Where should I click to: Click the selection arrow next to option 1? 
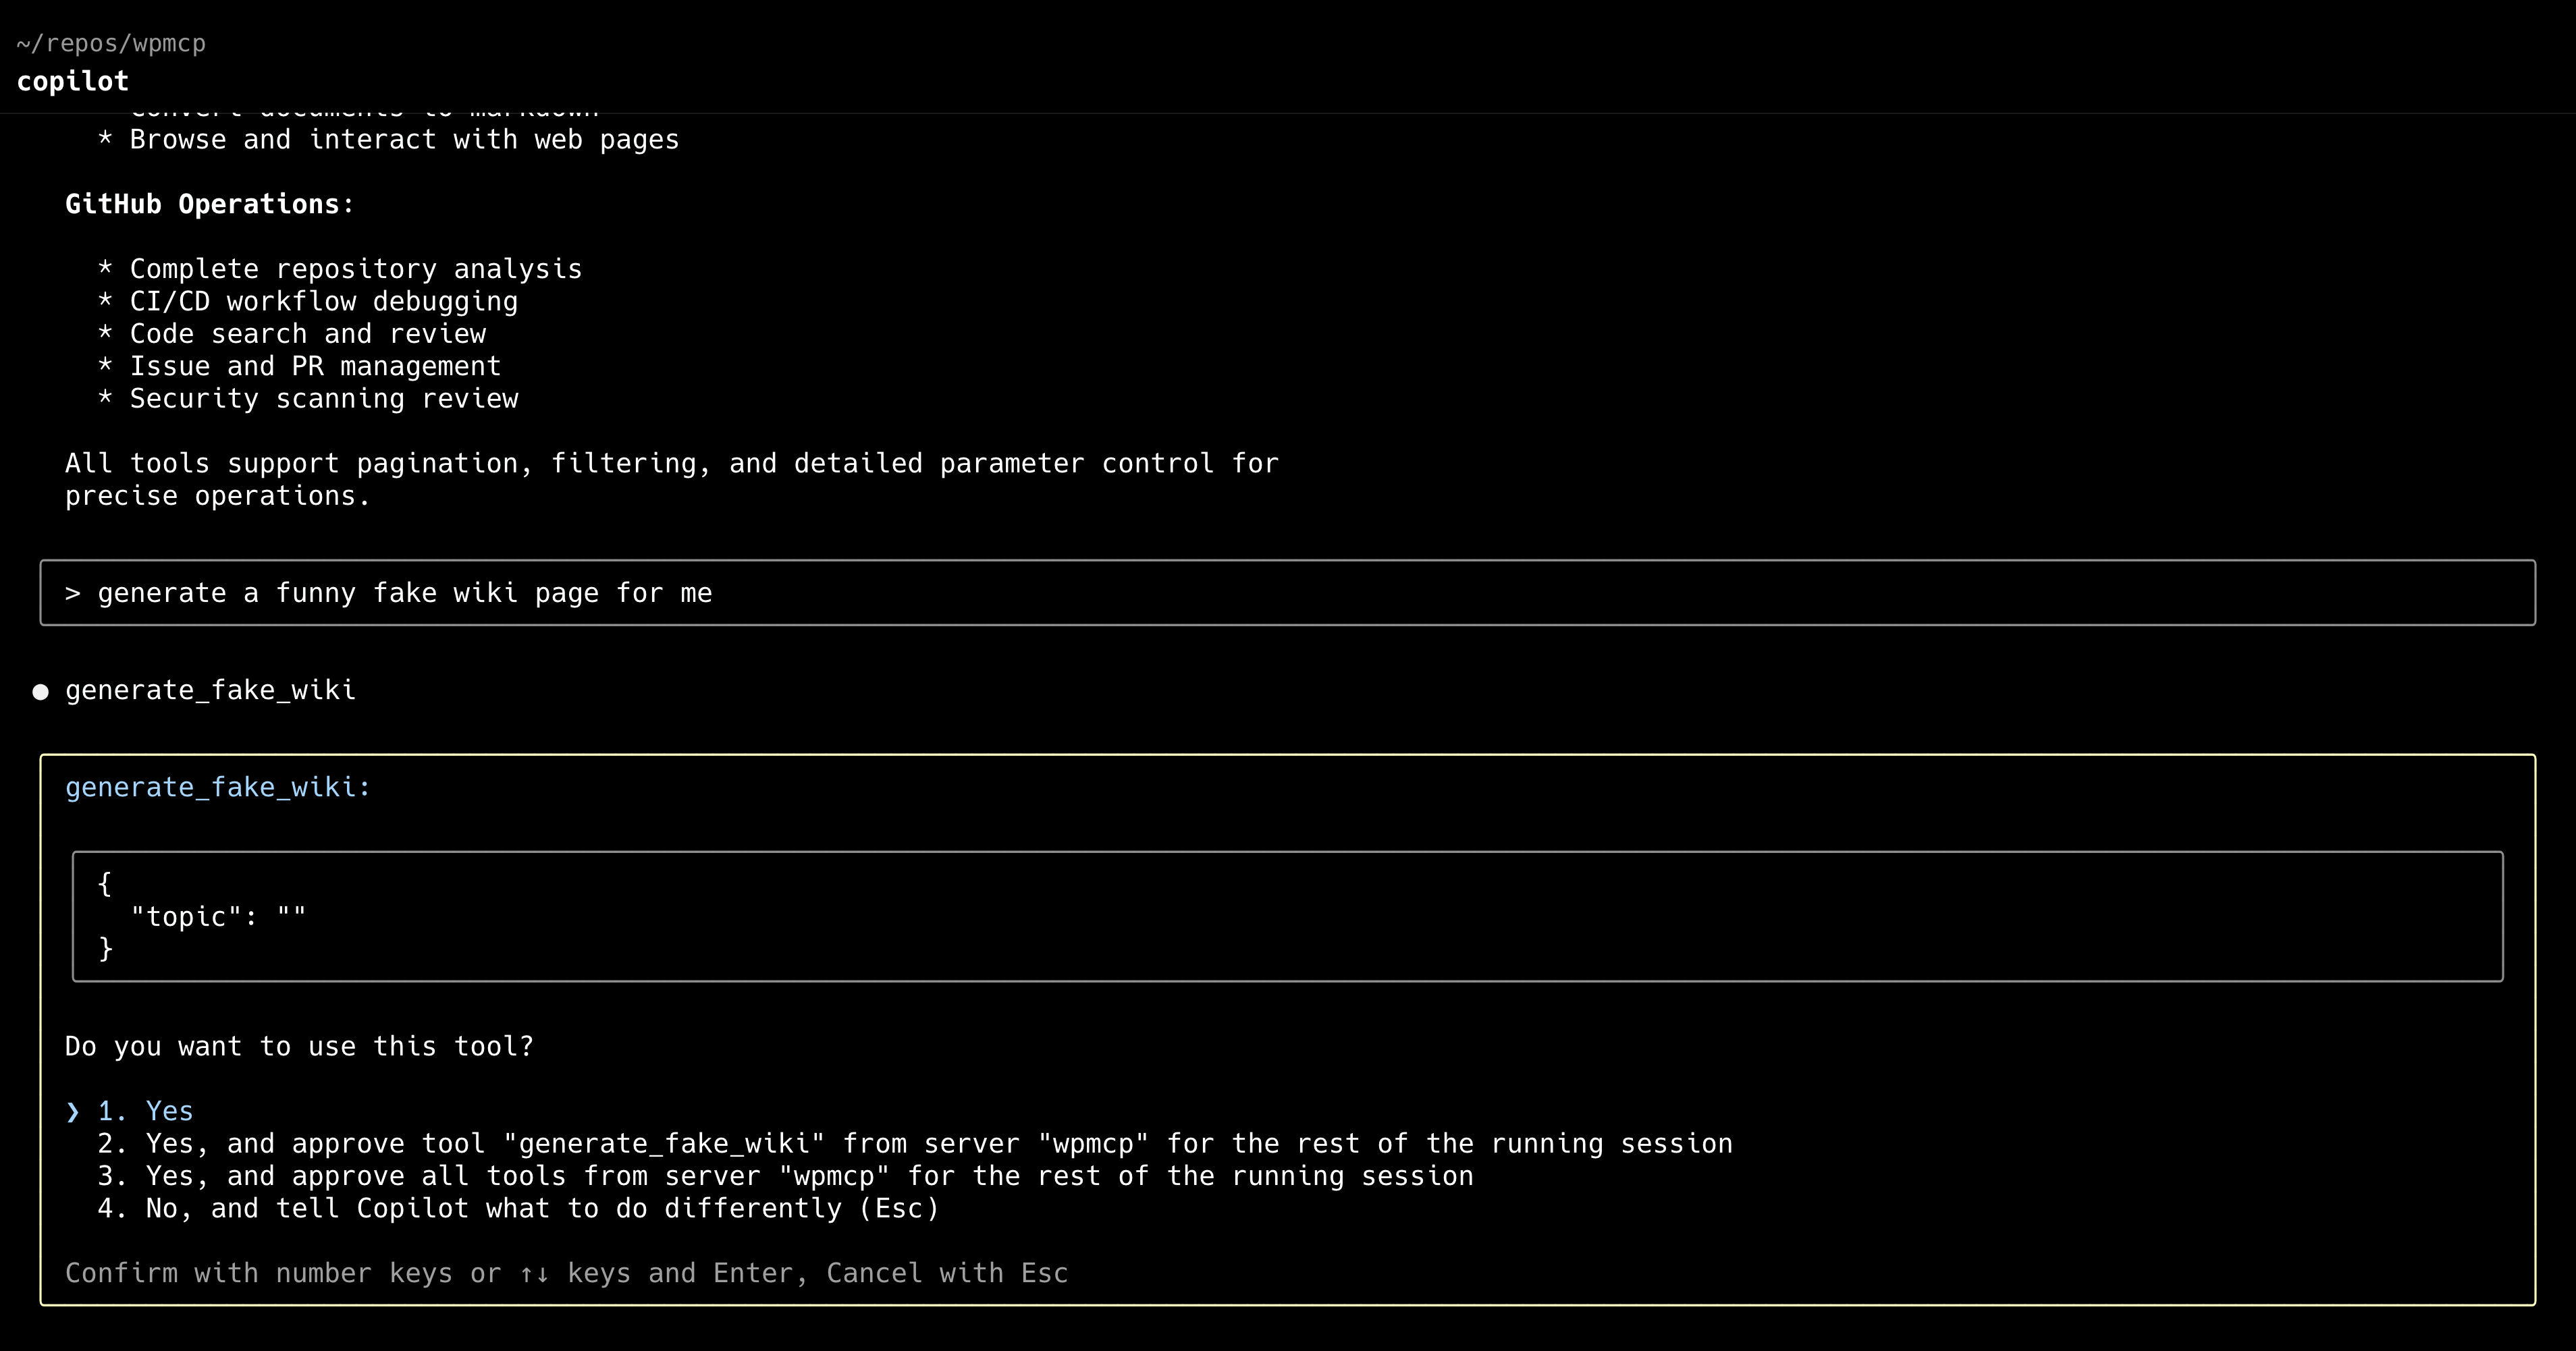click(73, 1110)
